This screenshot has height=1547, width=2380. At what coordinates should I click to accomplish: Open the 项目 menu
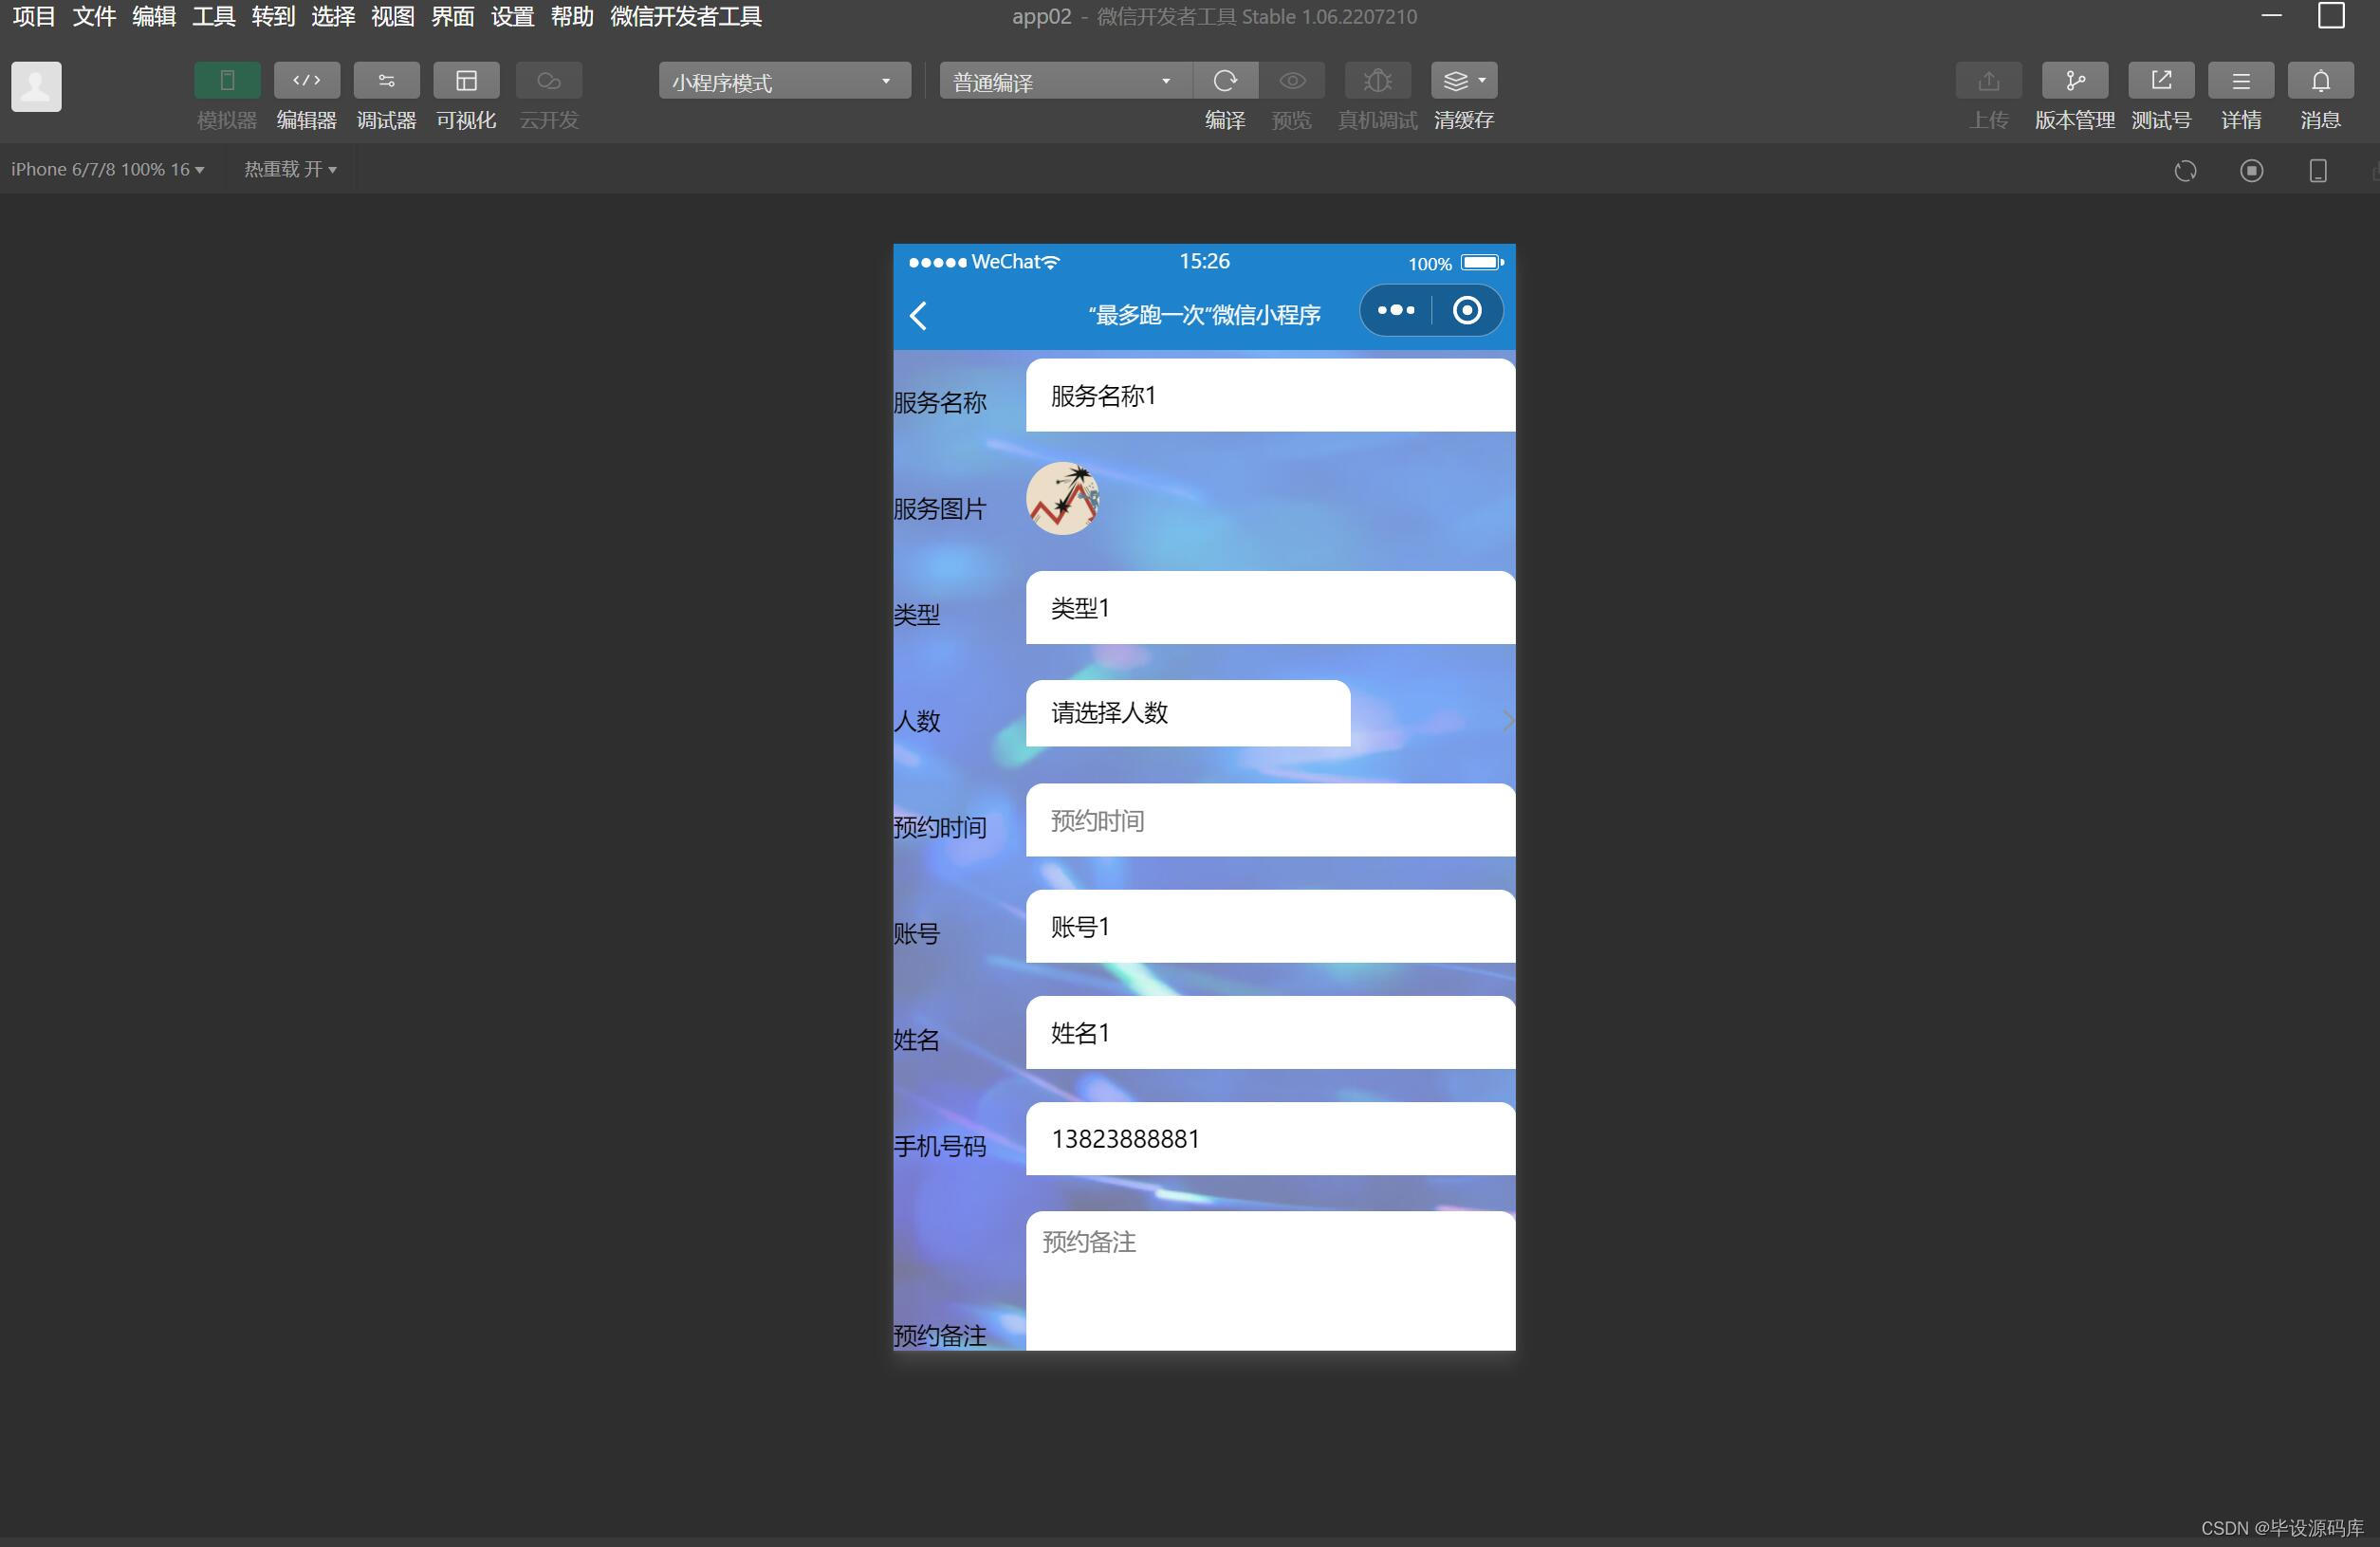(34, 16)
